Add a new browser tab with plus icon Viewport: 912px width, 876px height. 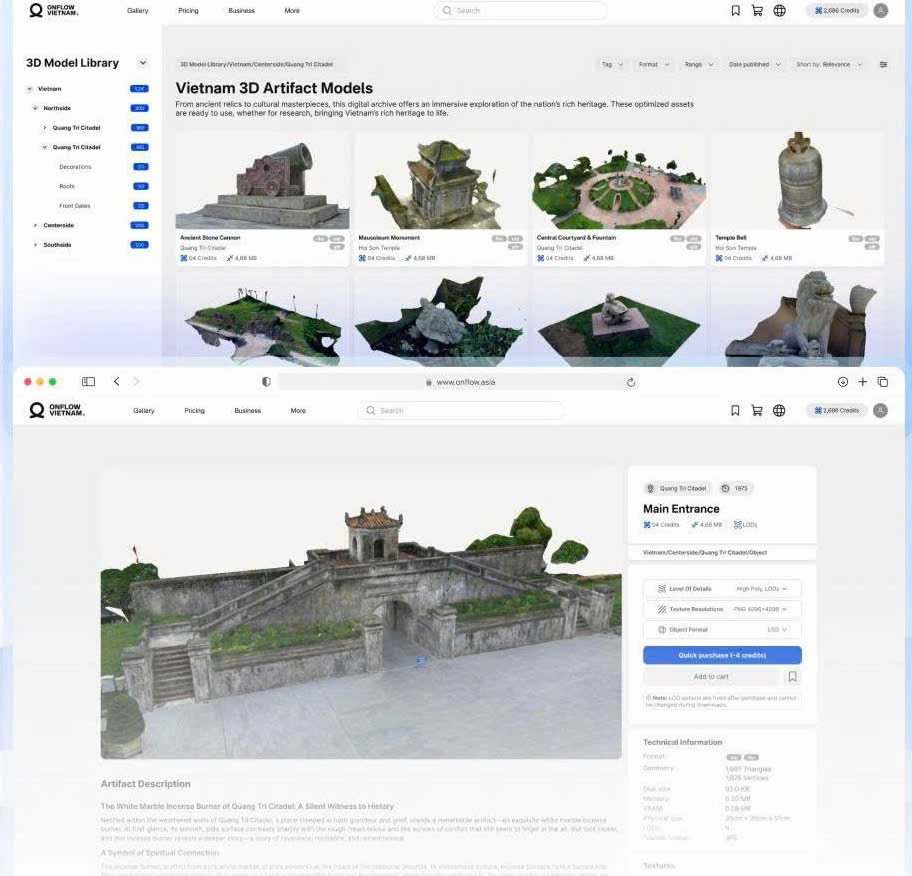tap(863, 382)
